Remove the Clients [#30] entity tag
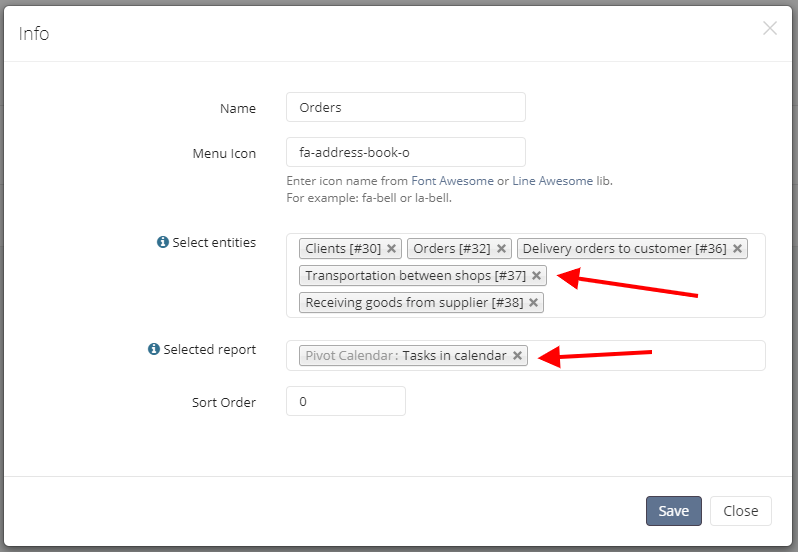 click(391, 249)
